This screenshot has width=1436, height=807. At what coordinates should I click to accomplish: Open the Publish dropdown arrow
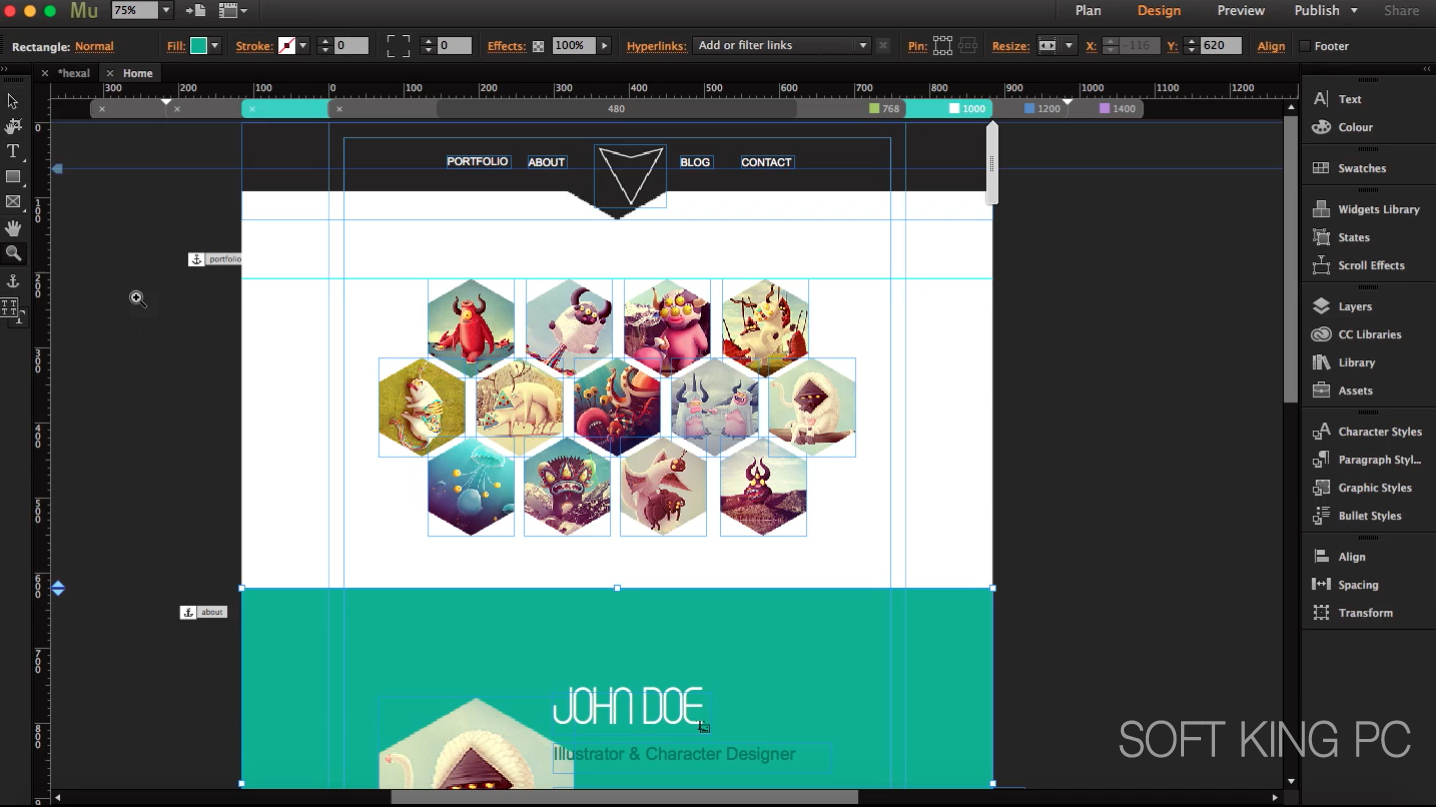click(x=1354, y=10)
